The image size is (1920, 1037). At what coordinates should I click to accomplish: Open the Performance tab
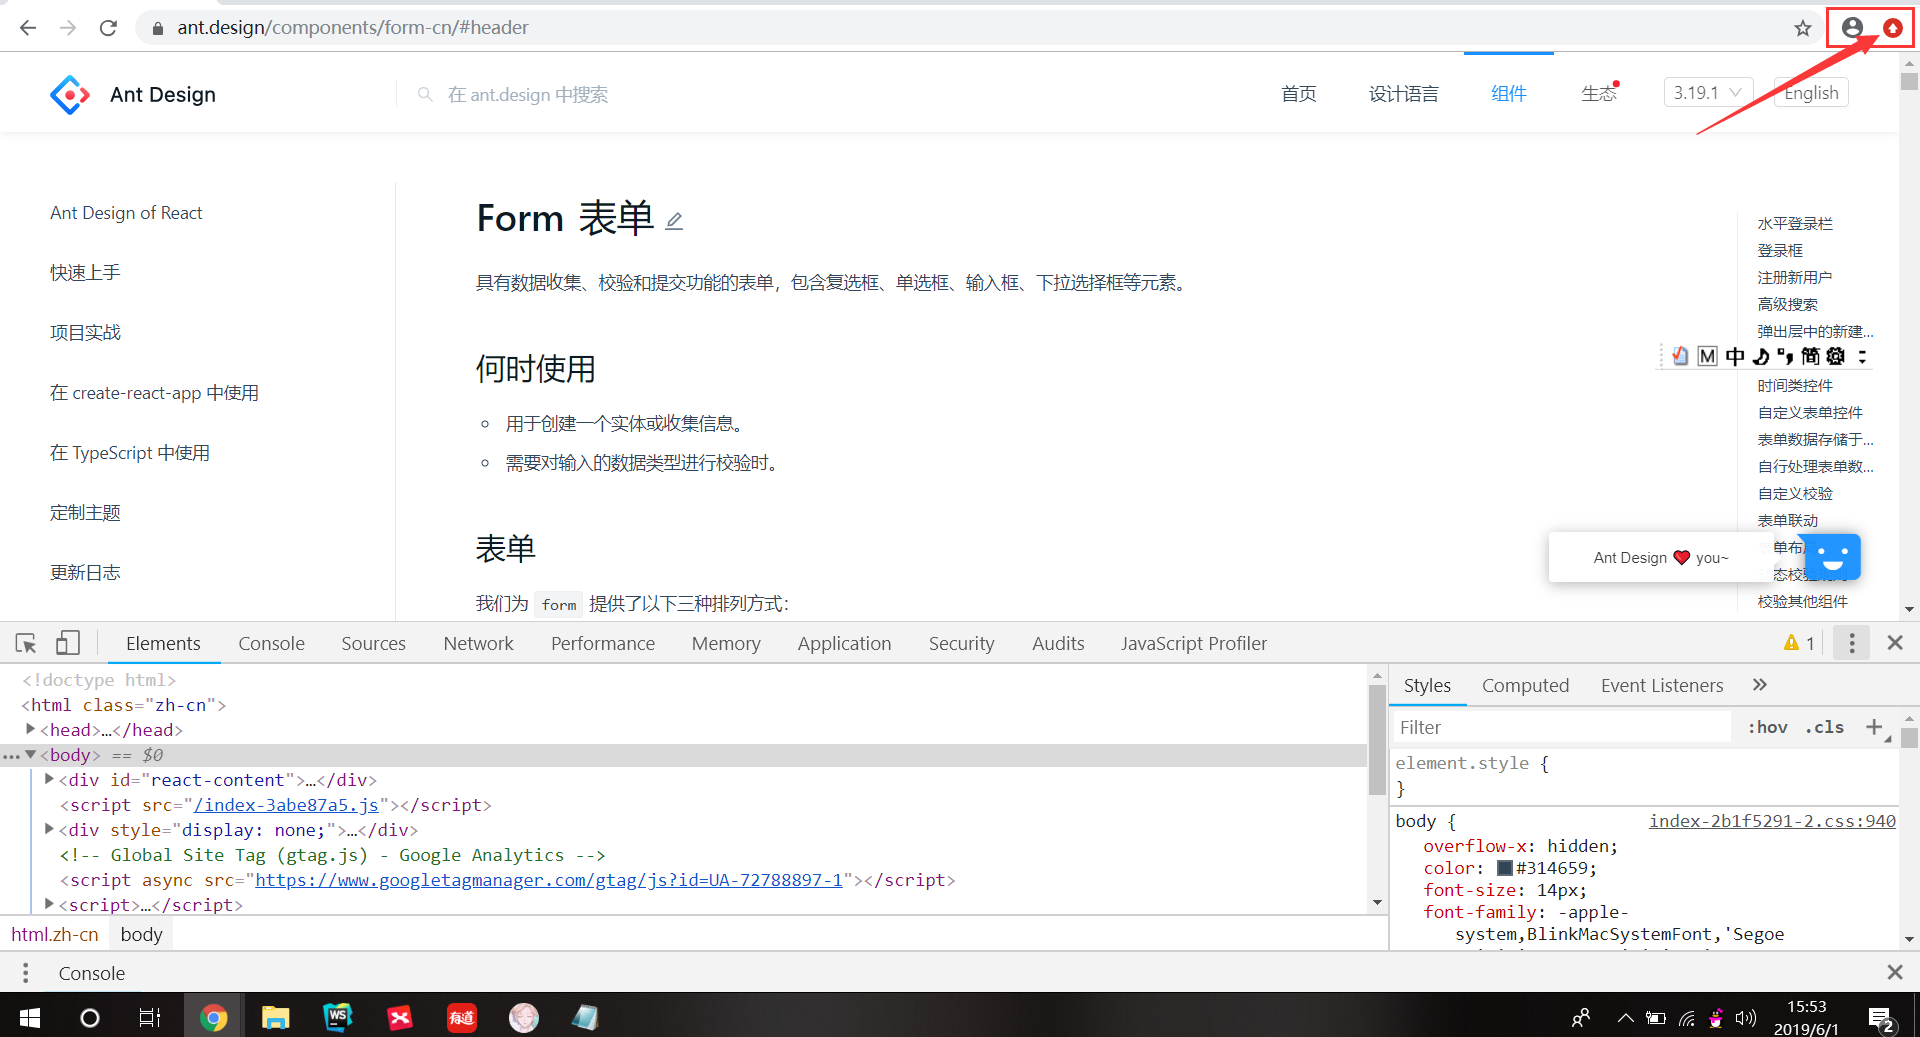coord(603,643)
